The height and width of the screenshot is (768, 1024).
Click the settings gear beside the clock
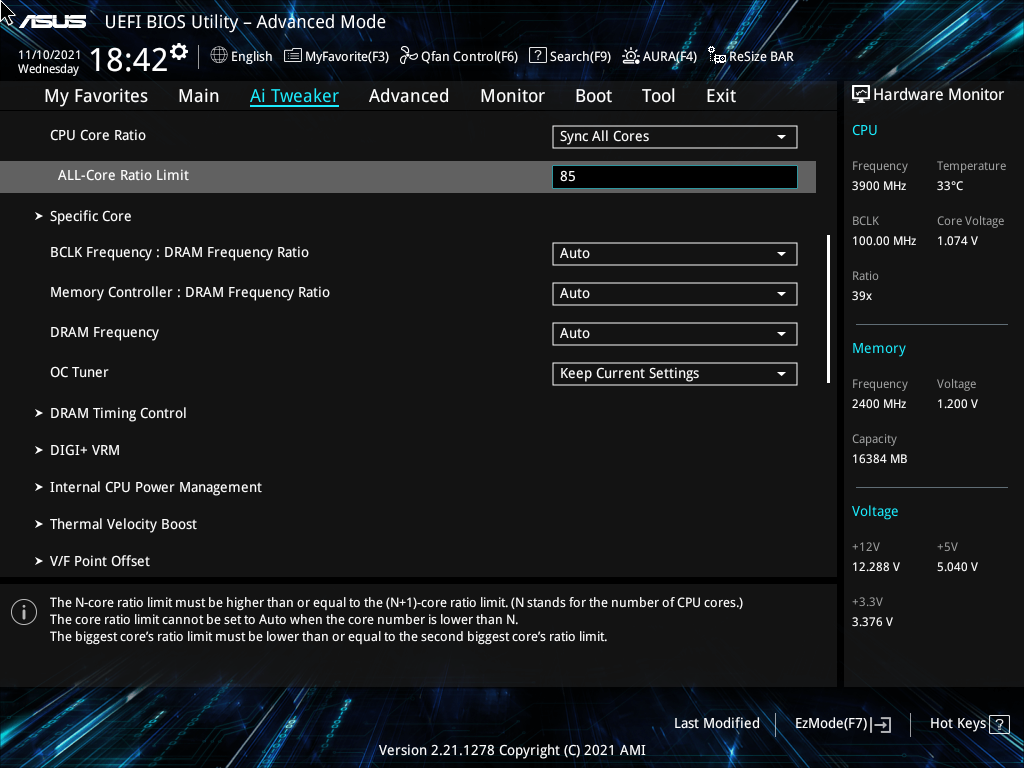tap(179, 52)
